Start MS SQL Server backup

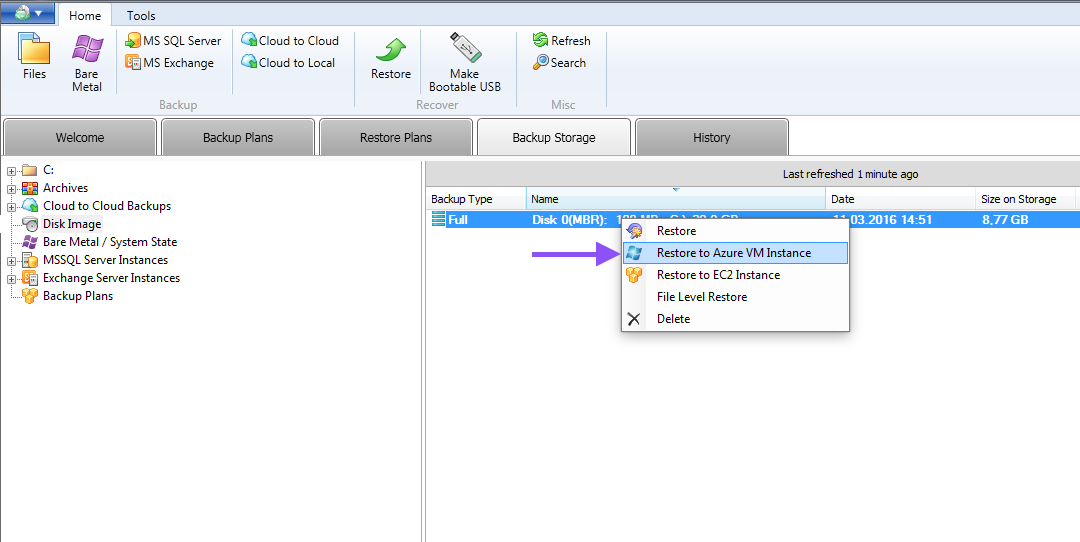tap(173, 41)
